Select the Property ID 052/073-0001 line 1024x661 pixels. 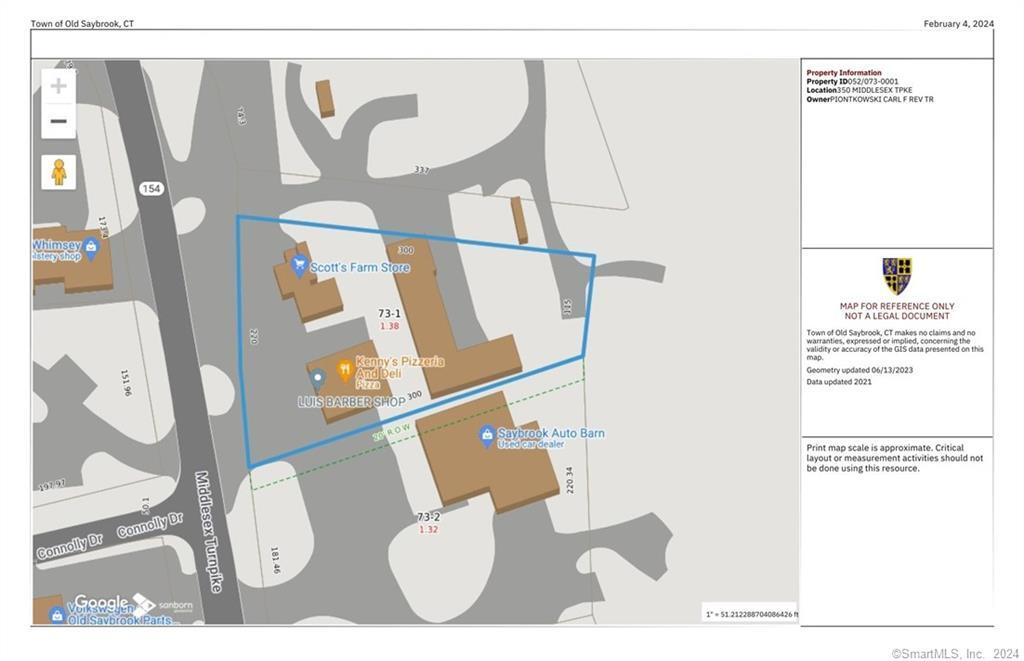click(852, 82)
